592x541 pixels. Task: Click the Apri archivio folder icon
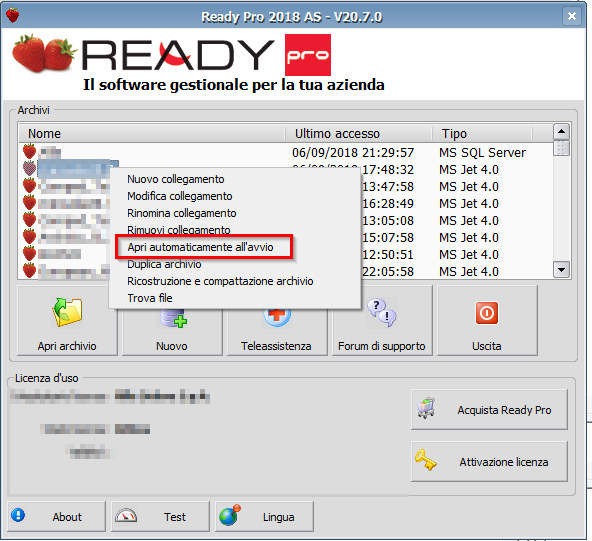67,312
